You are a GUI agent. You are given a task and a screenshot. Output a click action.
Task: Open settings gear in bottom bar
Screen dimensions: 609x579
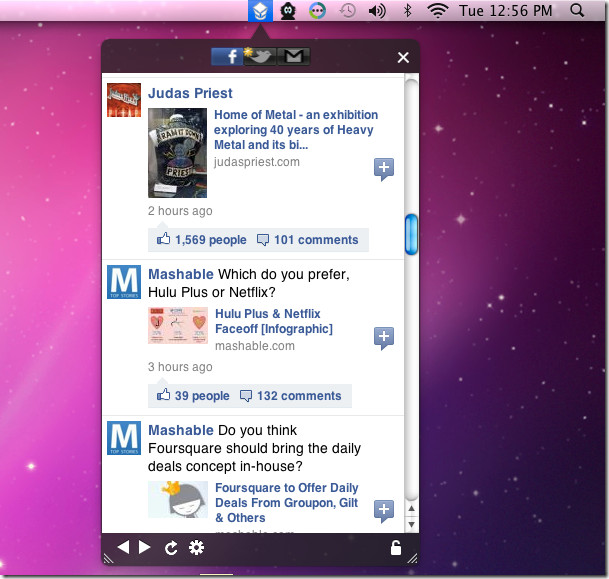[196, 548]
